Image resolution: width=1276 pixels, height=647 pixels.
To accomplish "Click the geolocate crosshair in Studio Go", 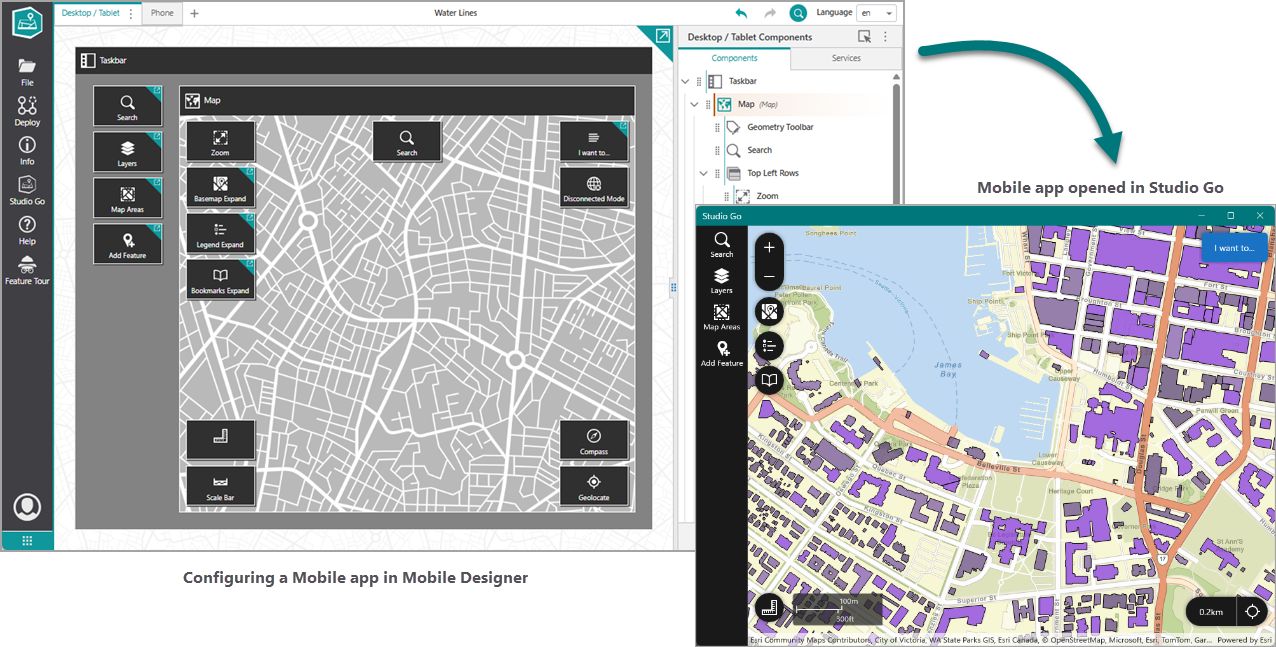I will coord(1251,612).
